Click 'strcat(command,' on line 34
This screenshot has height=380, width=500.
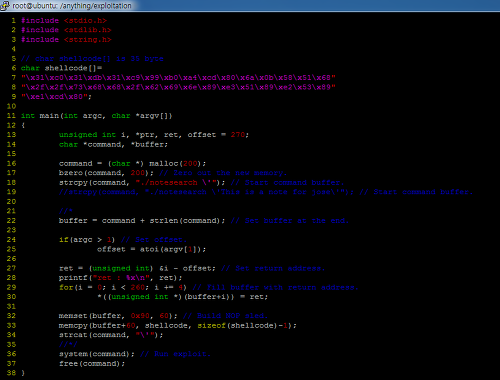click(95, 335)
